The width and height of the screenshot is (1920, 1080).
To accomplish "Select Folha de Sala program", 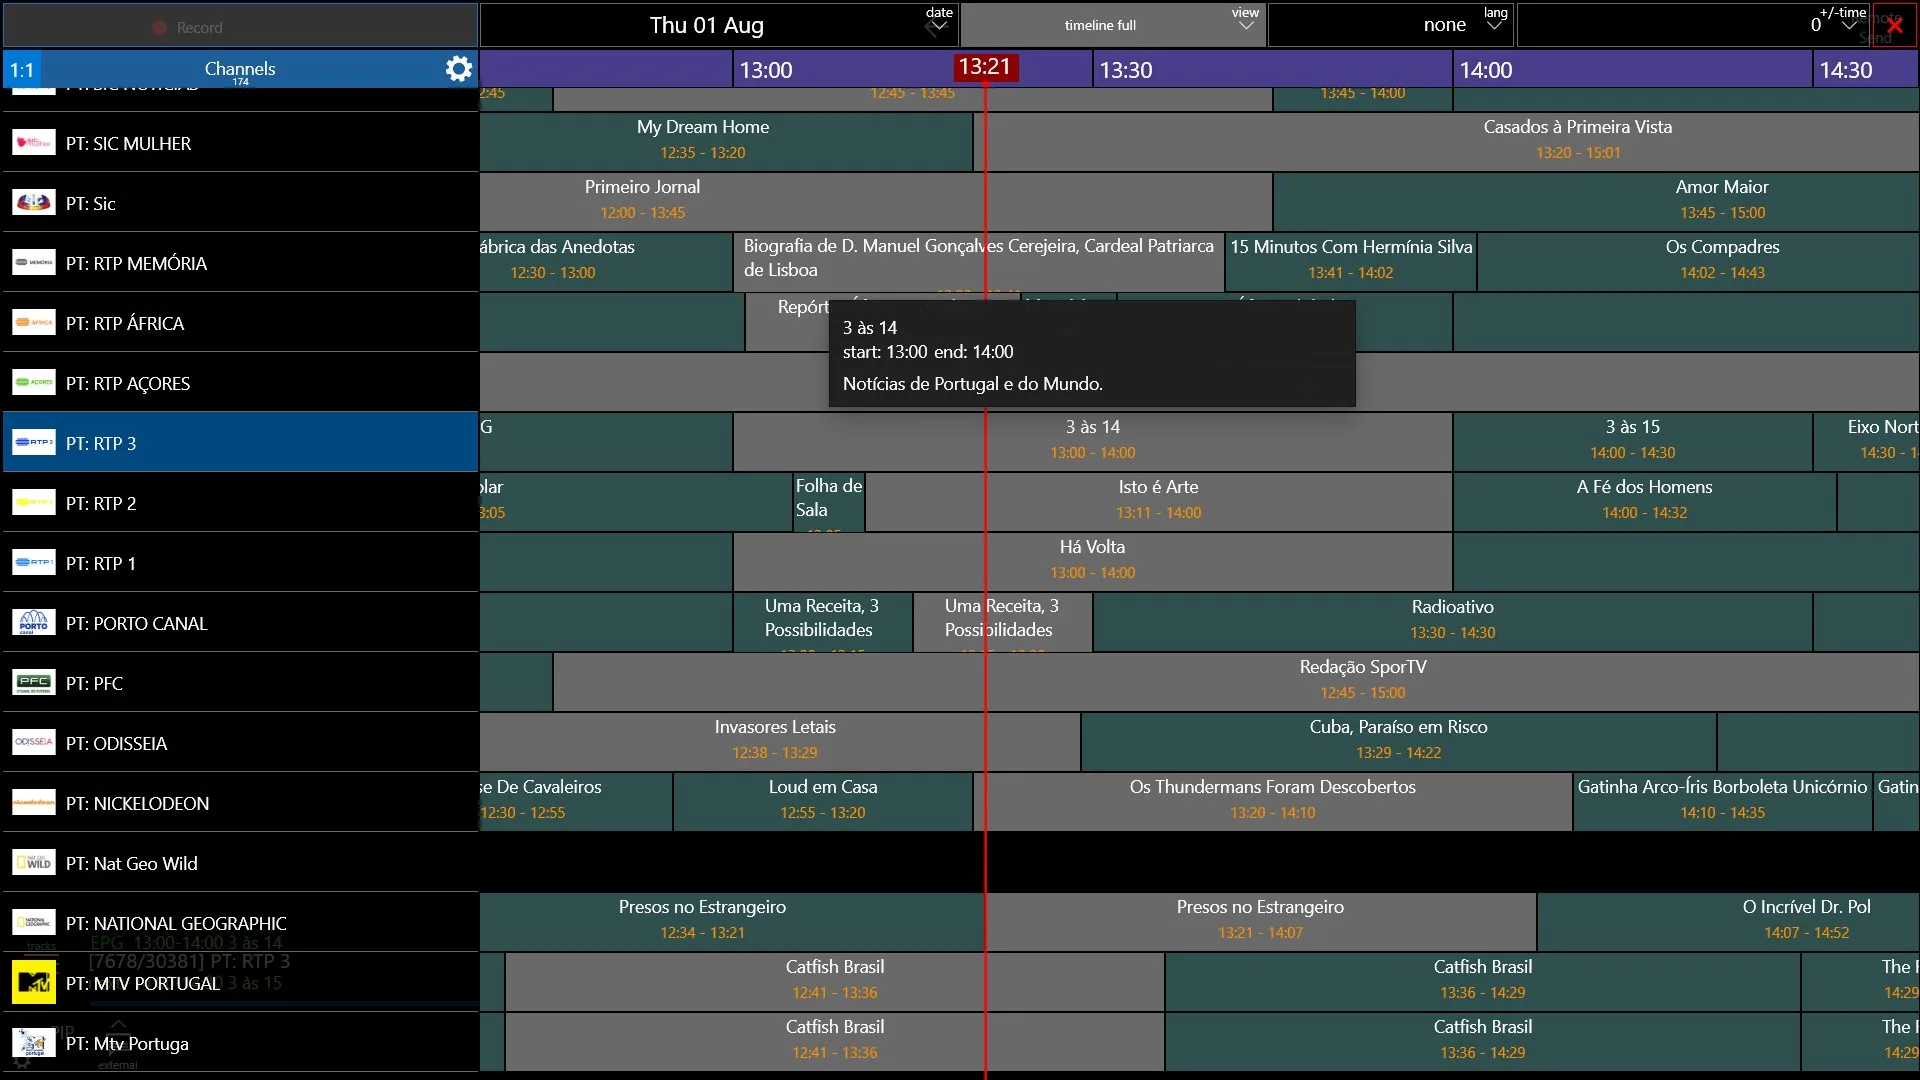I will click(828, 501).
